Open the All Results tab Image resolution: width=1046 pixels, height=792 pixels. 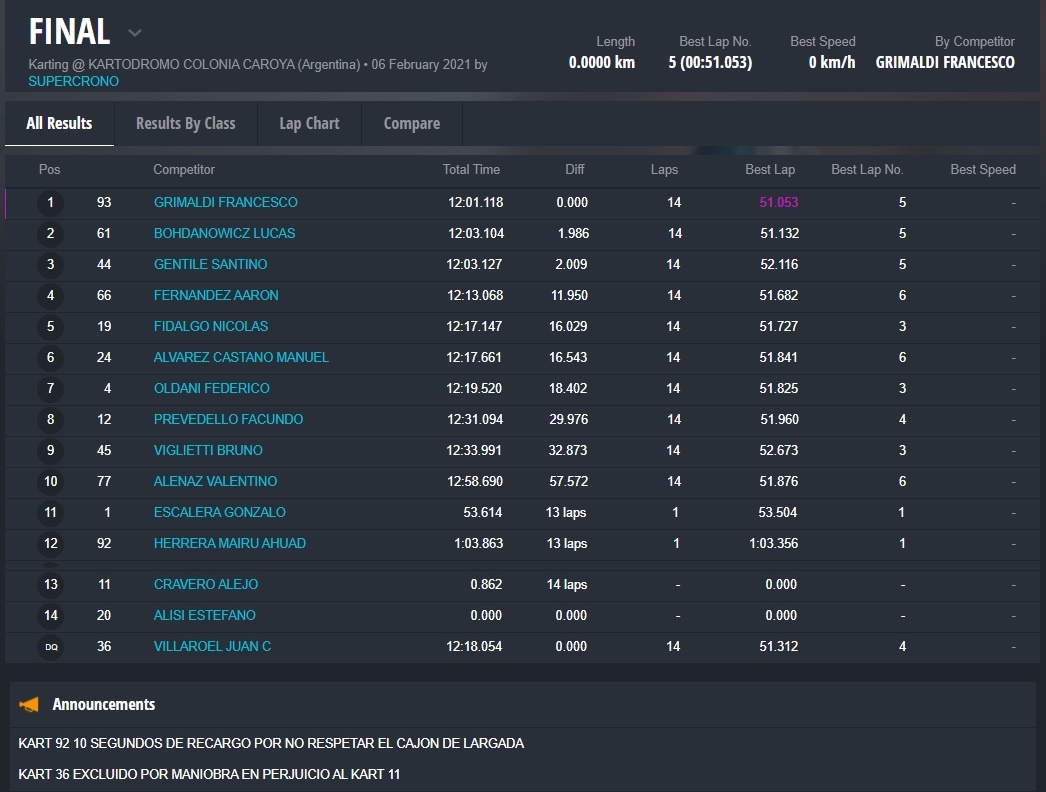[59, 124]
